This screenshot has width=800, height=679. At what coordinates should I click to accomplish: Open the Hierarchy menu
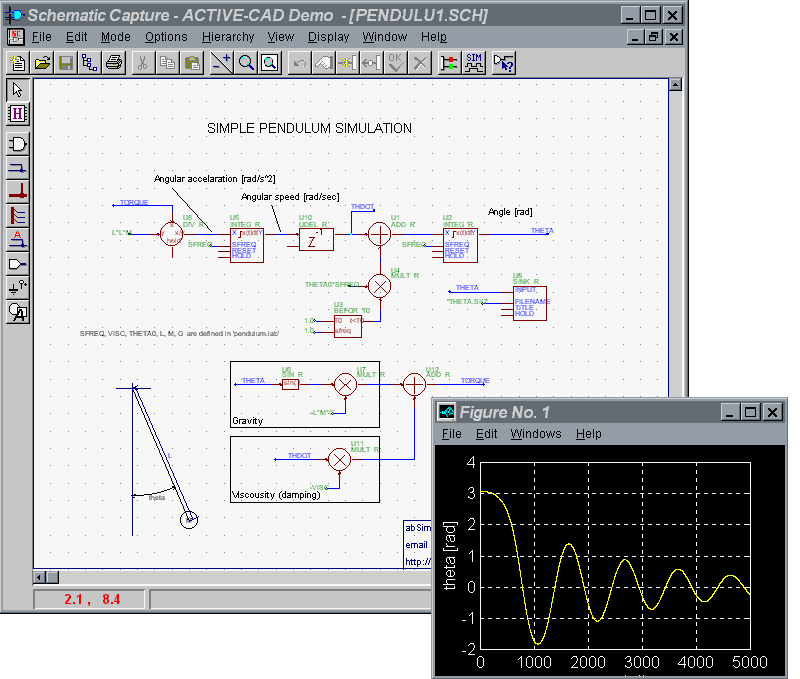(x=227, y=37)
